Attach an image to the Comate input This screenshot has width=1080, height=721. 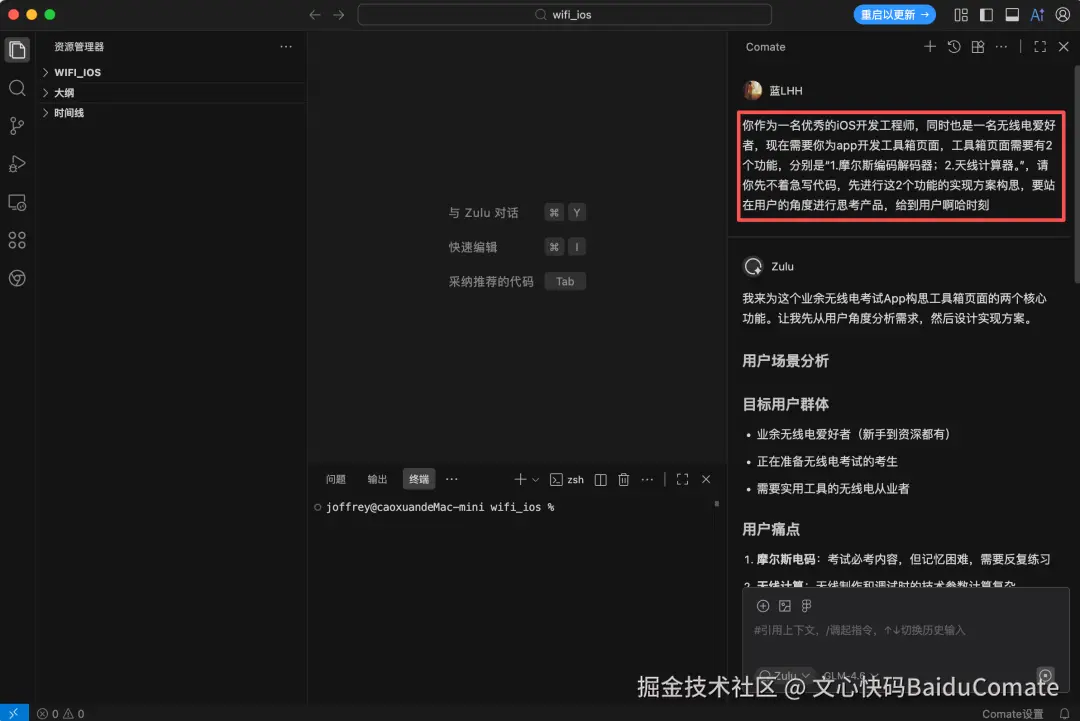[x=785, y=606]
